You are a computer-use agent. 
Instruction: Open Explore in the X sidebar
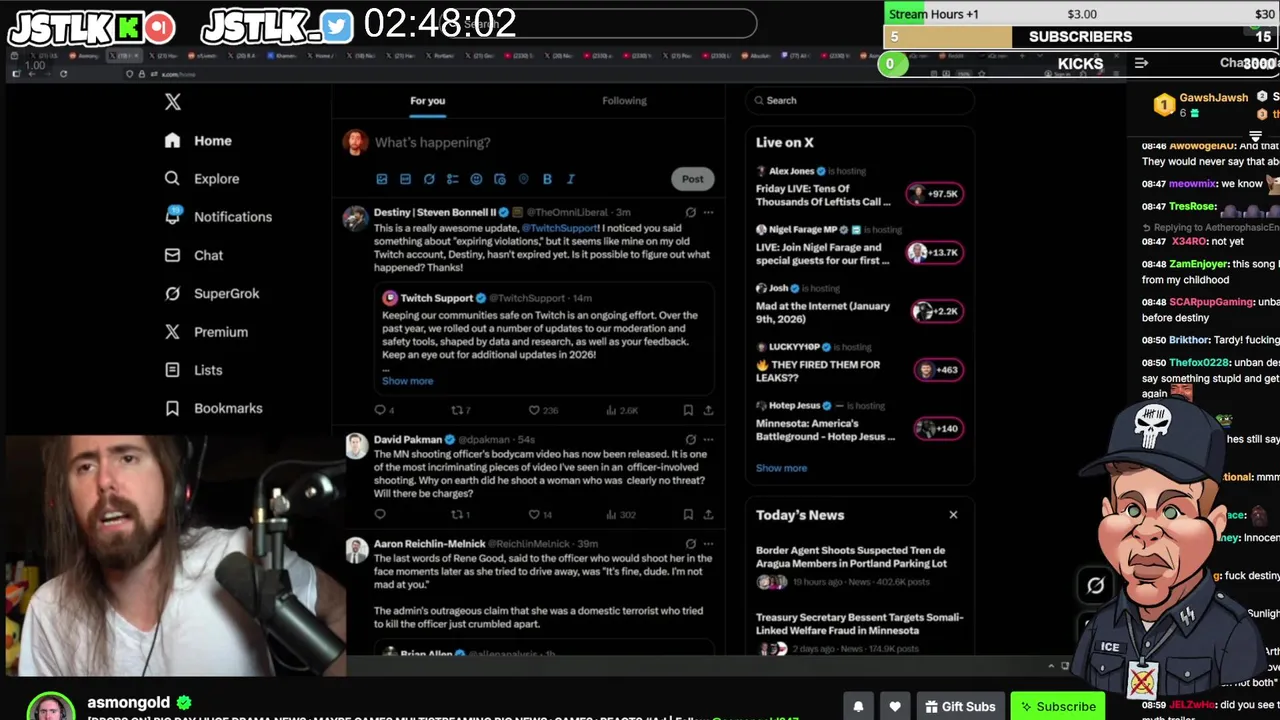202,179
